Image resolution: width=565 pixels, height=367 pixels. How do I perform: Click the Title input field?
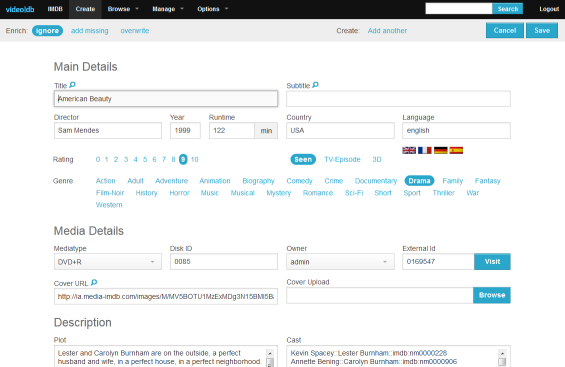(166, 99)
